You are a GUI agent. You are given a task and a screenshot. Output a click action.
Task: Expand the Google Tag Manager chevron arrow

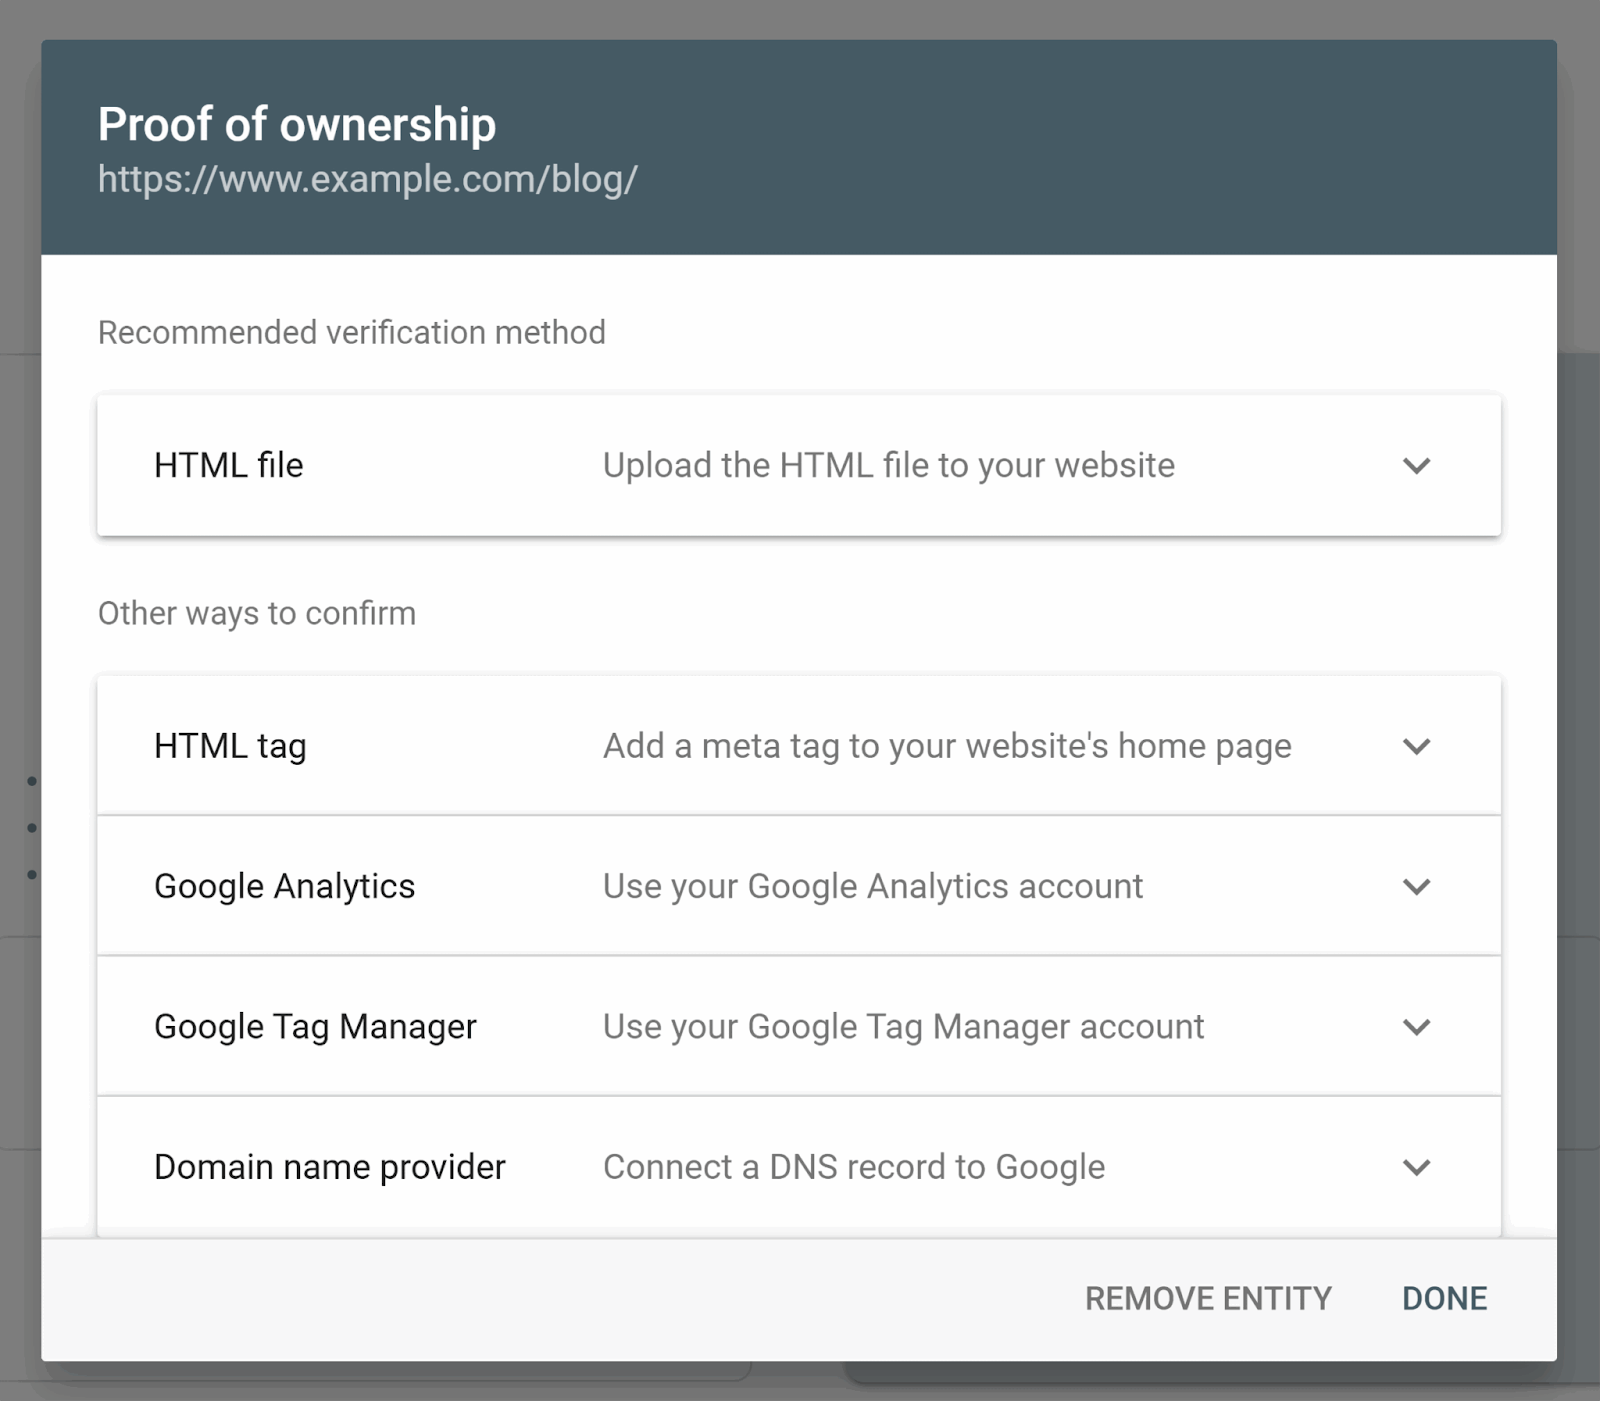[1416, 1027]
